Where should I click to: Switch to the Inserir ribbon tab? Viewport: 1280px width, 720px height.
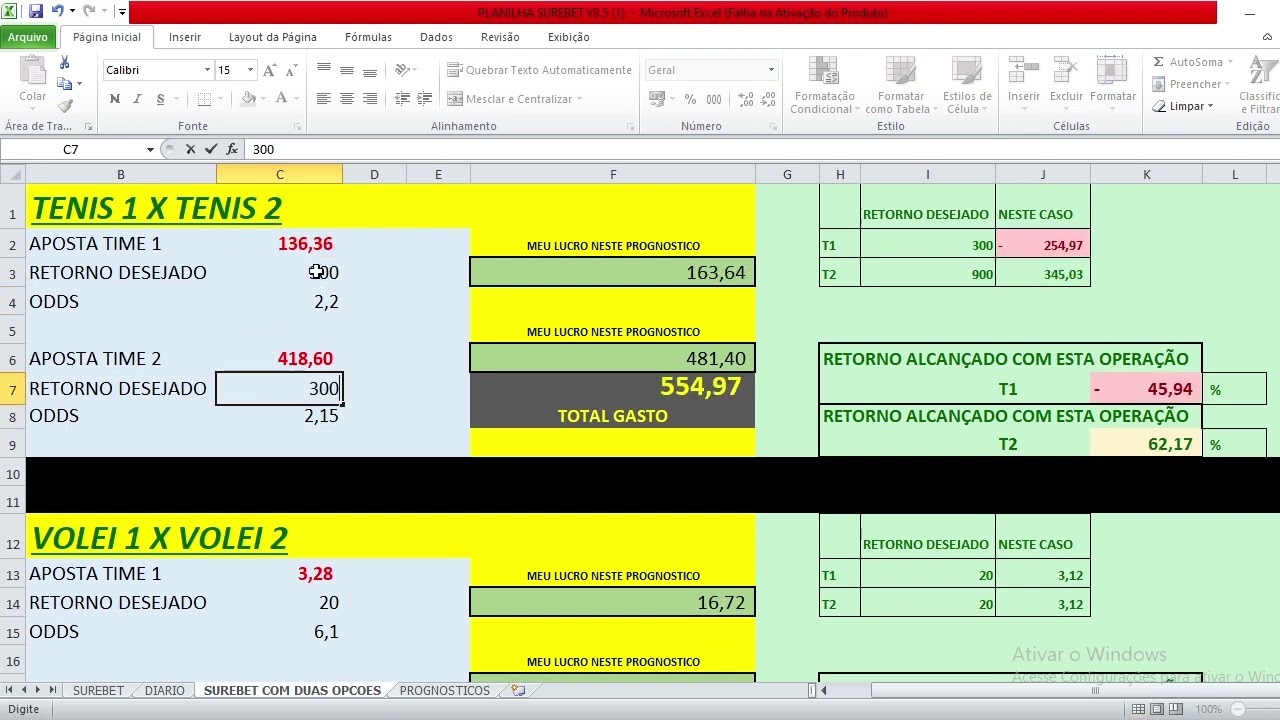point(185,37)
